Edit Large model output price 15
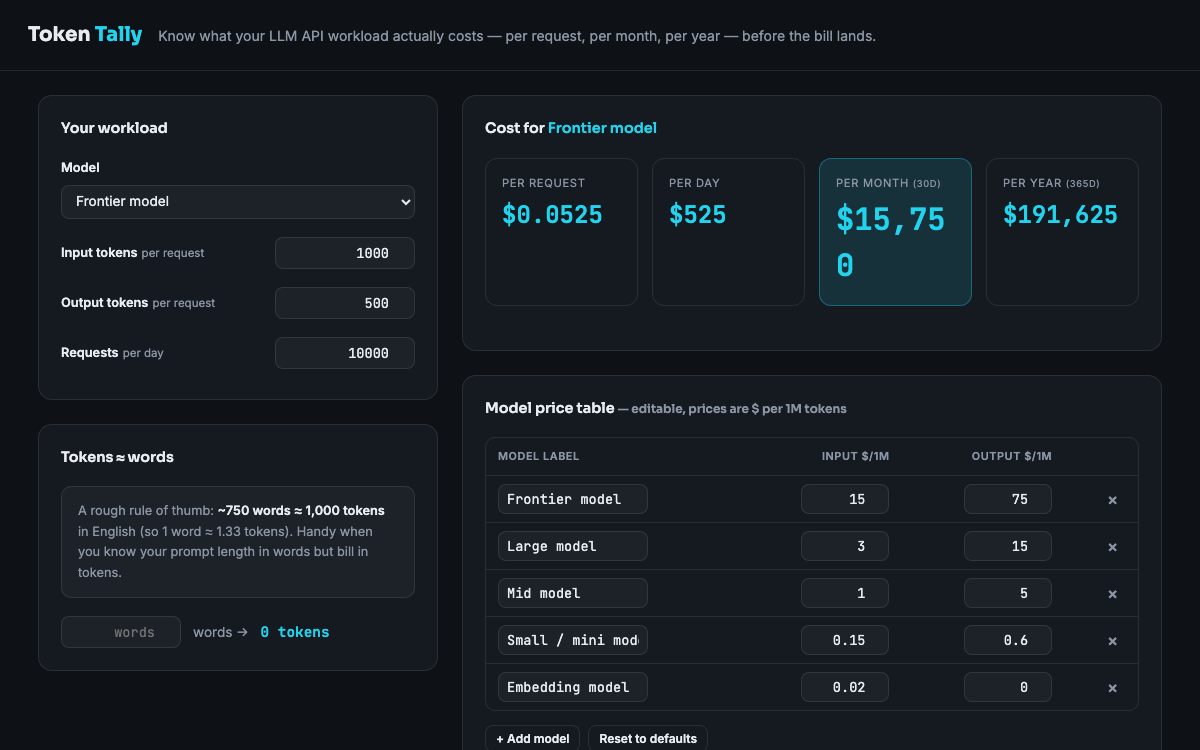Image resolution: width=1200 pixels, height=750 pixels. [1008, 546]
